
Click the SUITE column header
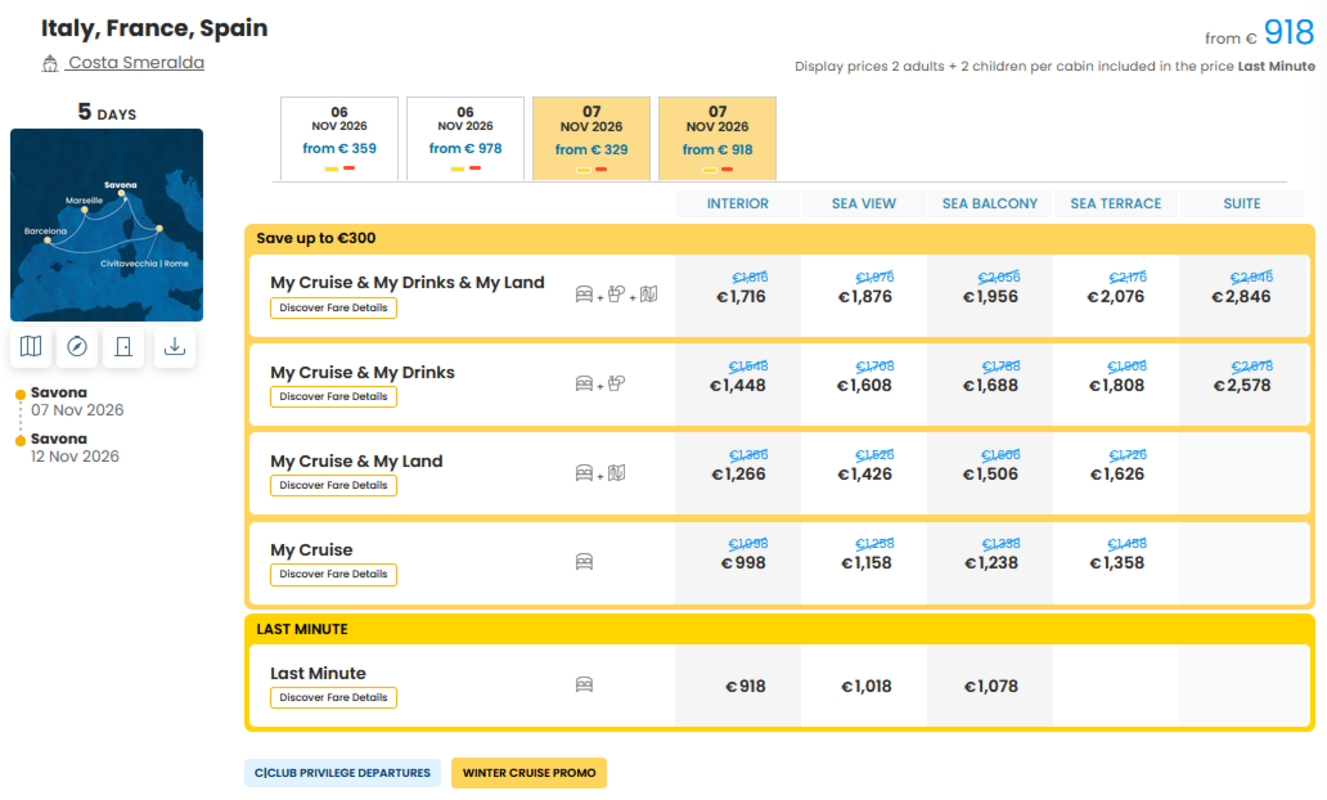point(1242,204)
